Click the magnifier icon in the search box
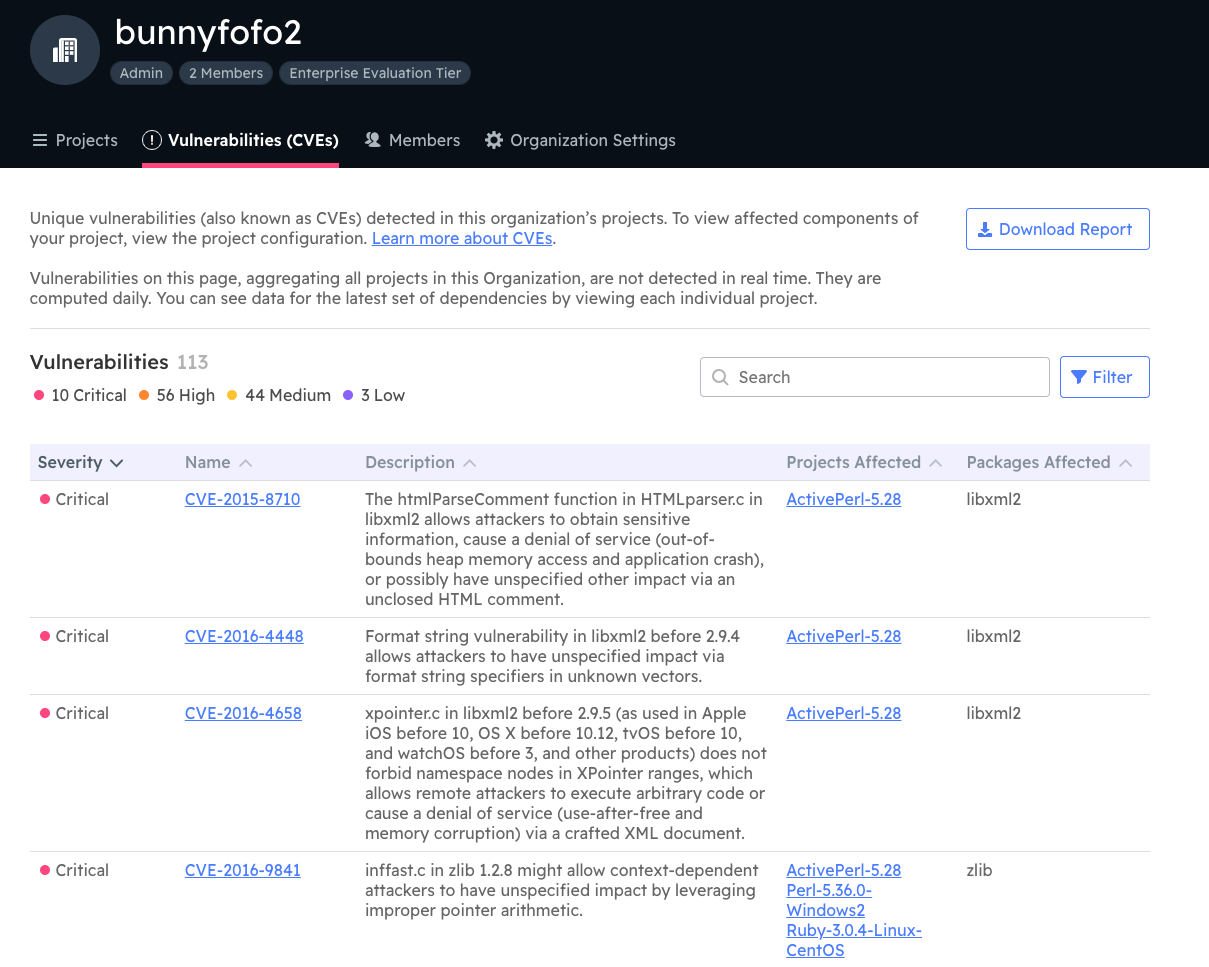 coord(720,377)
